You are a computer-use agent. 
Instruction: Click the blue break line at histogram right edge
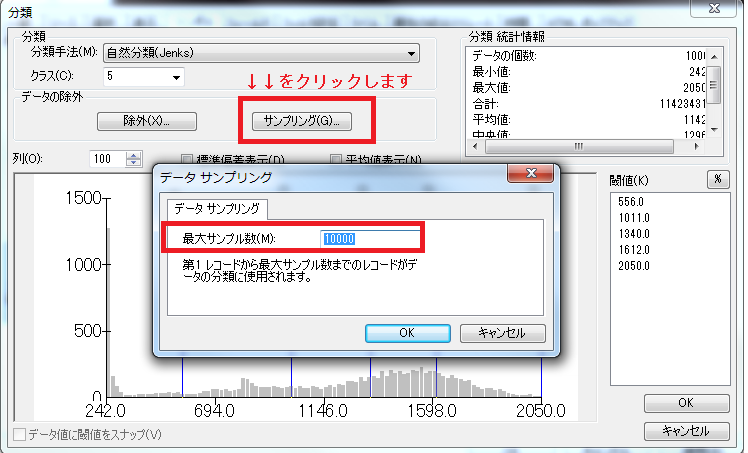click(x=541, y=377)
